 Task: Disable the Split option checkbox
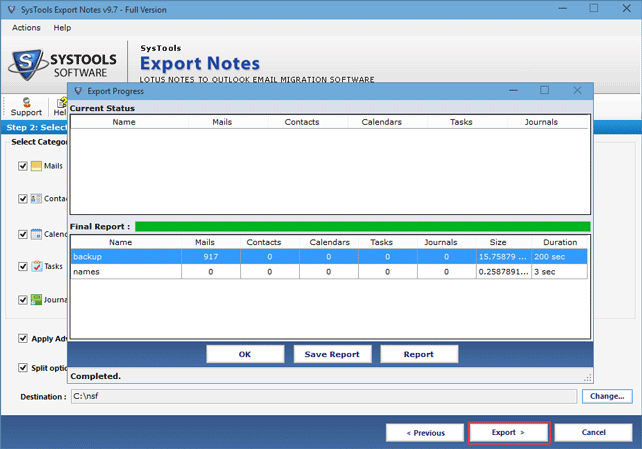pos(23,368)
